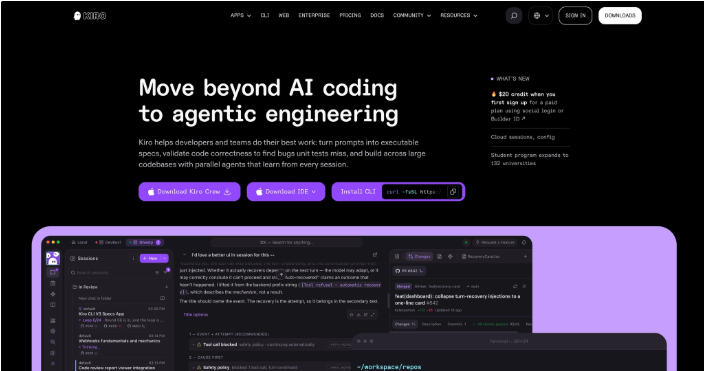Click the curl install command field
This screenshot has height=371, width=704.
click(x=413, y=192)
